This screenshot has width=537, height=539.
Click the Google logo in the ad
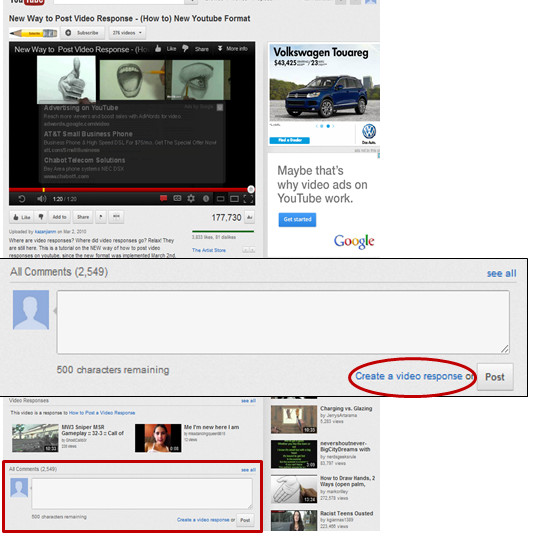(x=354, y=241)
